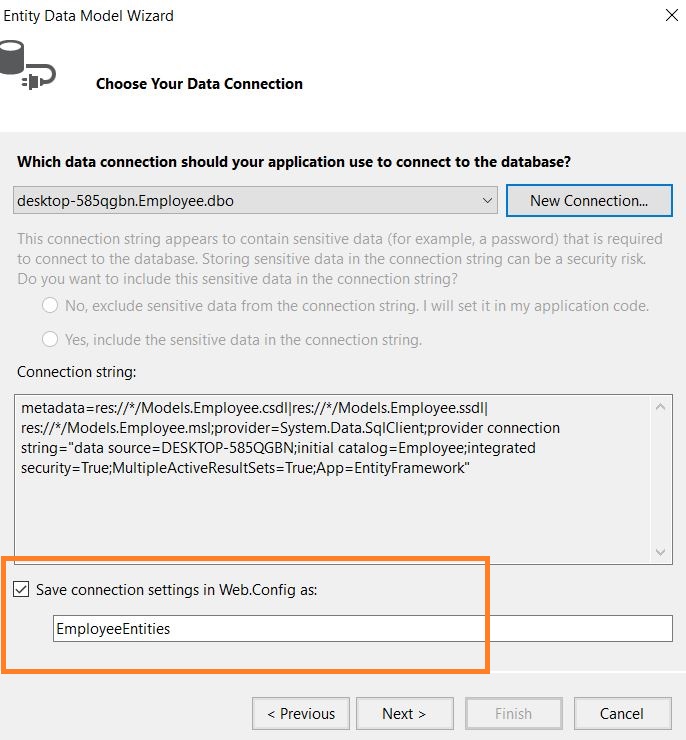Click inside the connection string text area
Viewport: 686px width, 740px height.
[x=332, y=479]
